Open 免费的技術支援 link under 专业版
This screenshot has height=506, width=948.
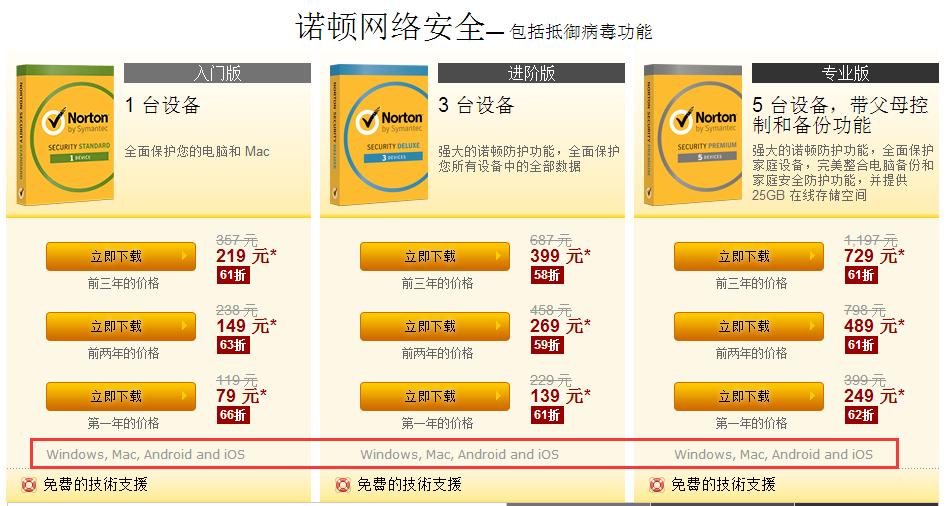[x=723, y=485]
